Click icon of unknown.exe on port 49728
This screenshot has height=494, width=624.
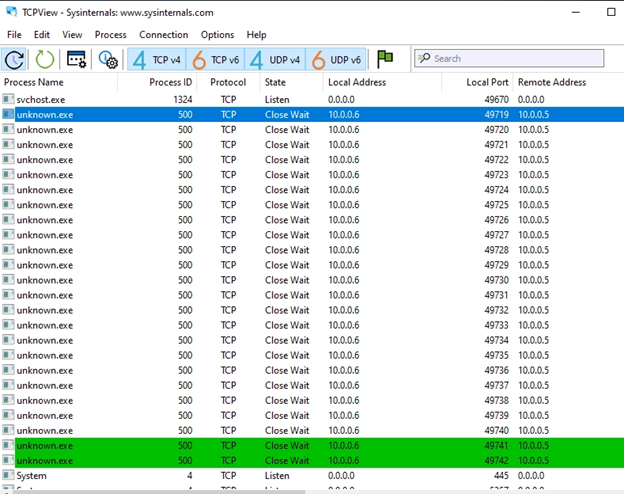tap(8, 250)
